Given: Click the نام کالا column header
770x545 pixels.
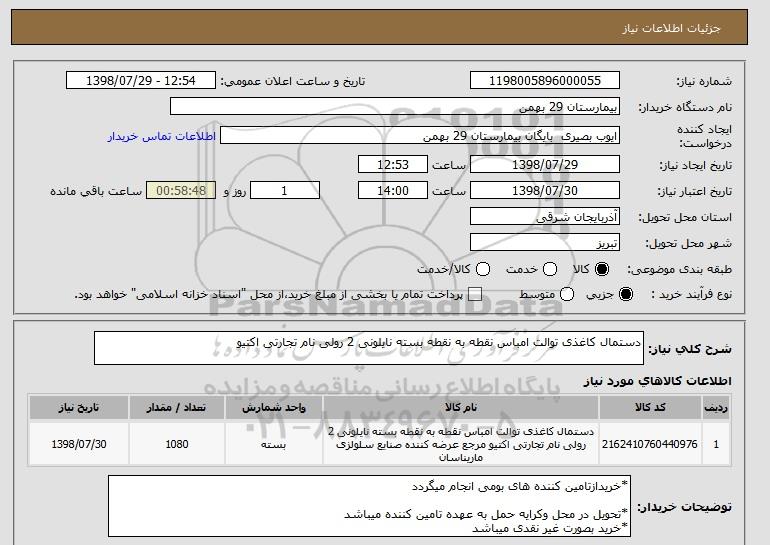Looking at the screenshot, I should (x=461, y=408).
